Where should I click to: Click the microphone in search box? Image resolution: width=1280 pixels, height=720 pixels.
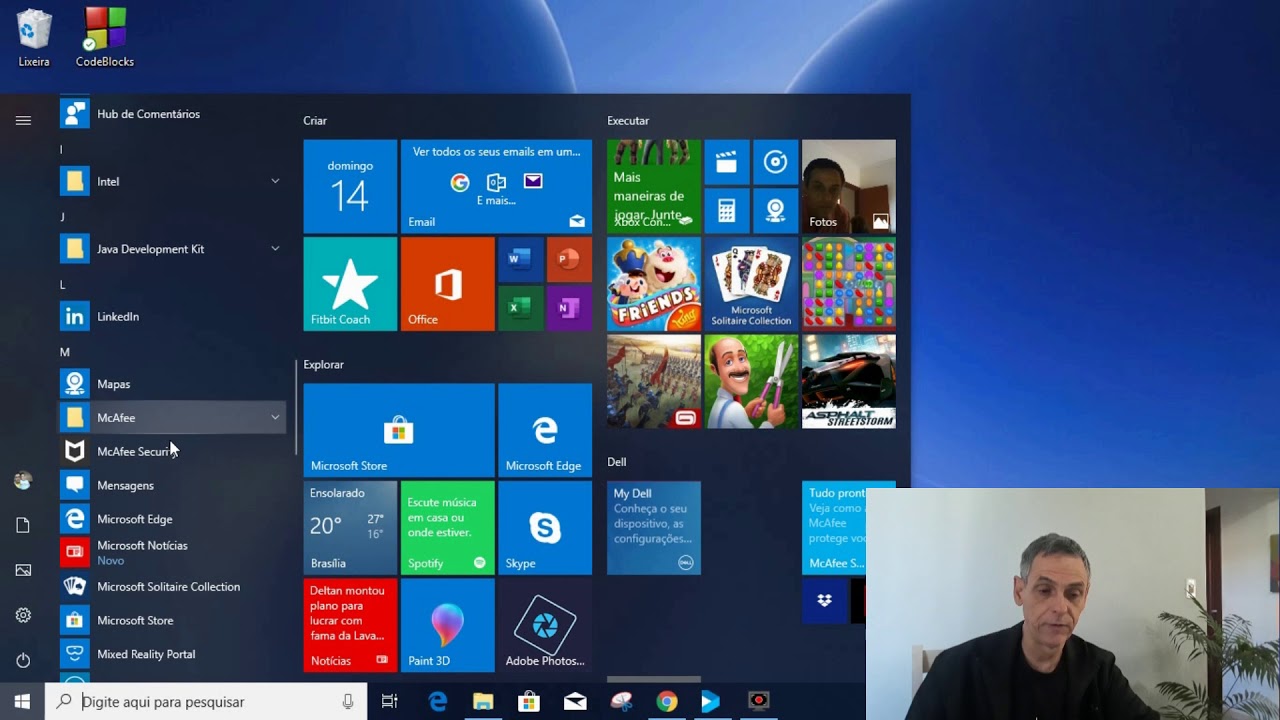point(348,702)
